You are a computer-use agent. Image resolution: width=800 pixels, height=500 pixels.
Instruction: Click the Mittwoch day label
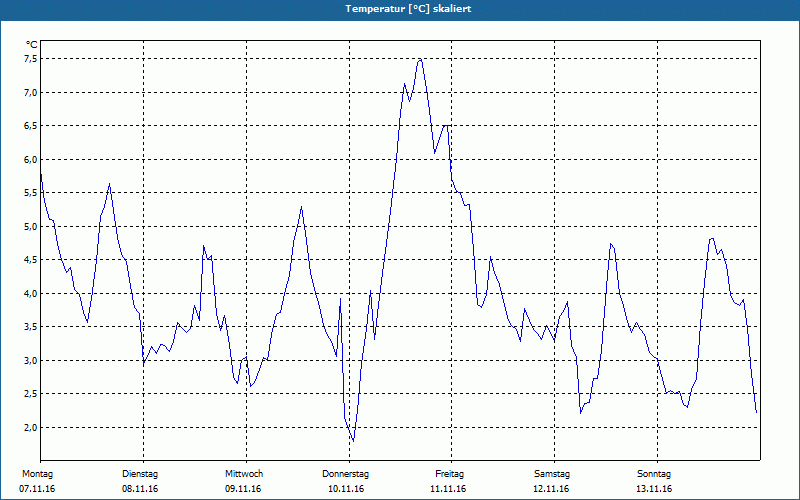(244, 474)
